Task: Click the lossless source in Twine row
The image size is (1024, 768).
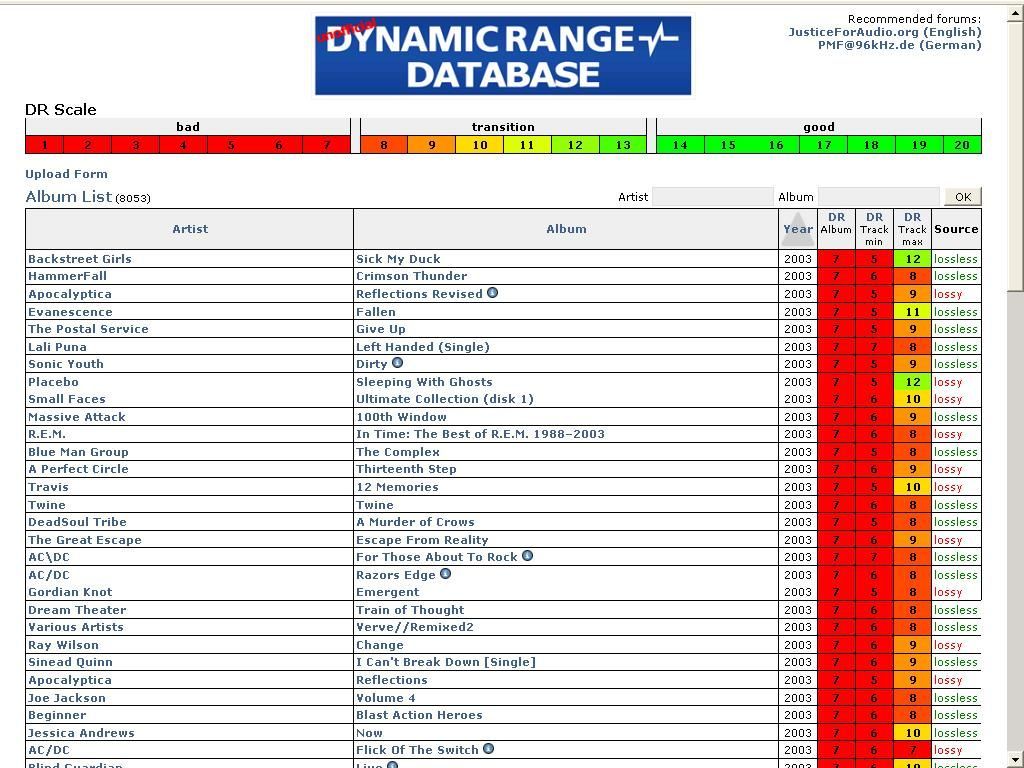Action: (956, 505)
